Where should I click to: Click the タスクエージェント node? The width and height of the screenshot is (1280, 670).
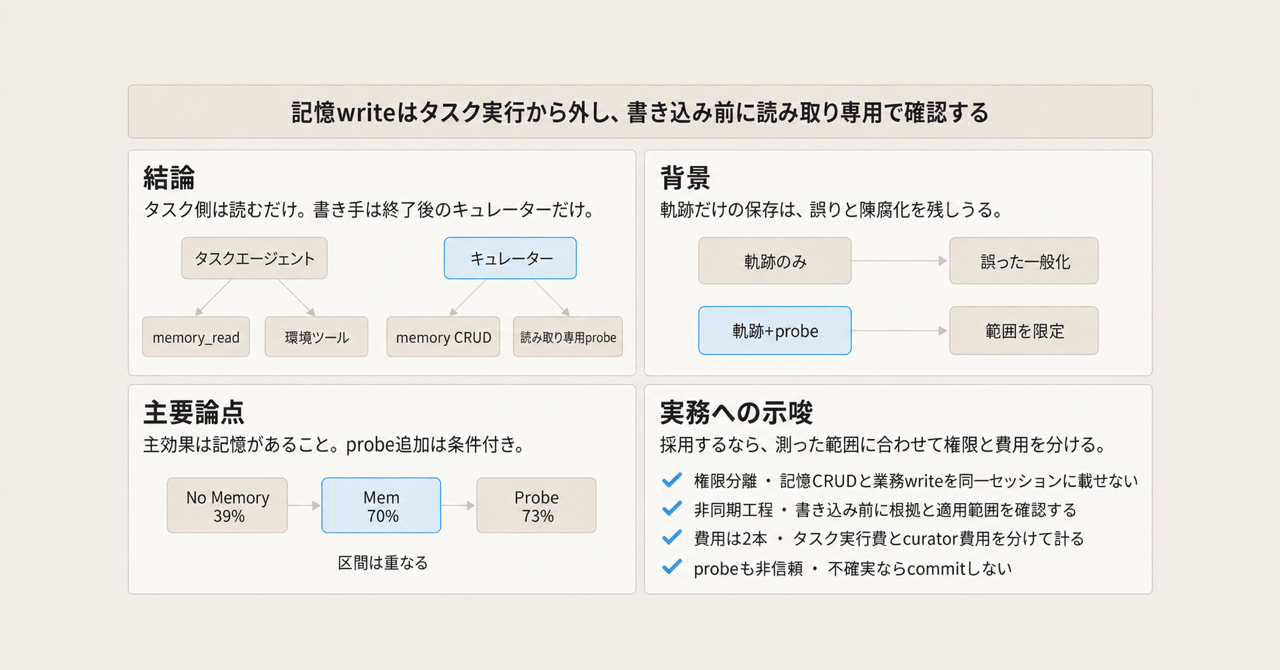coord(254,258)
